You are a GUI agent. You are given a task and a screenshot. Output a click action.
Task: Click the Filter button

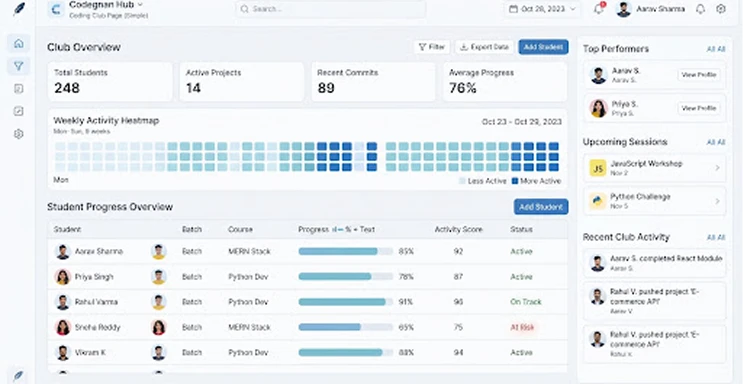[x=432, y=47]
